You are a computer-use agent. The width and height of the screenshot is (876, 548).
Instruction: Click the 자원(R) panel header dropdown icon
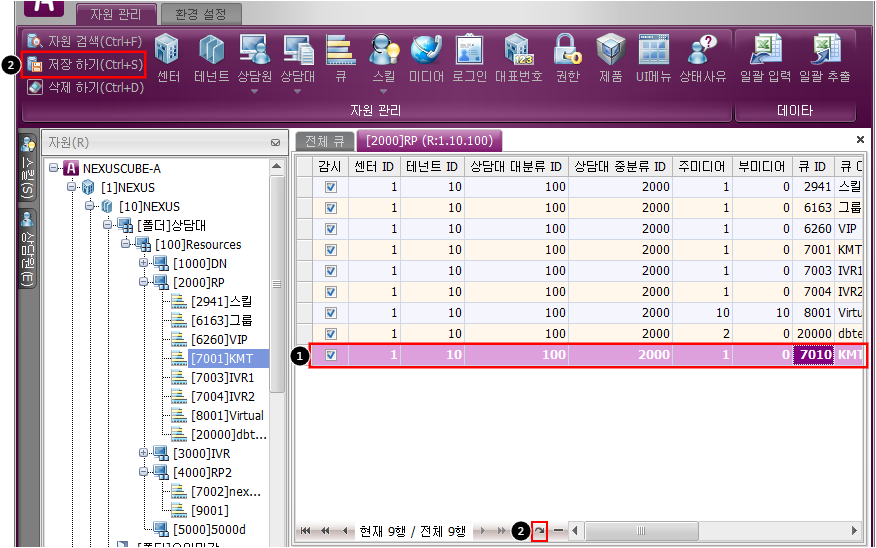point(275,142)
